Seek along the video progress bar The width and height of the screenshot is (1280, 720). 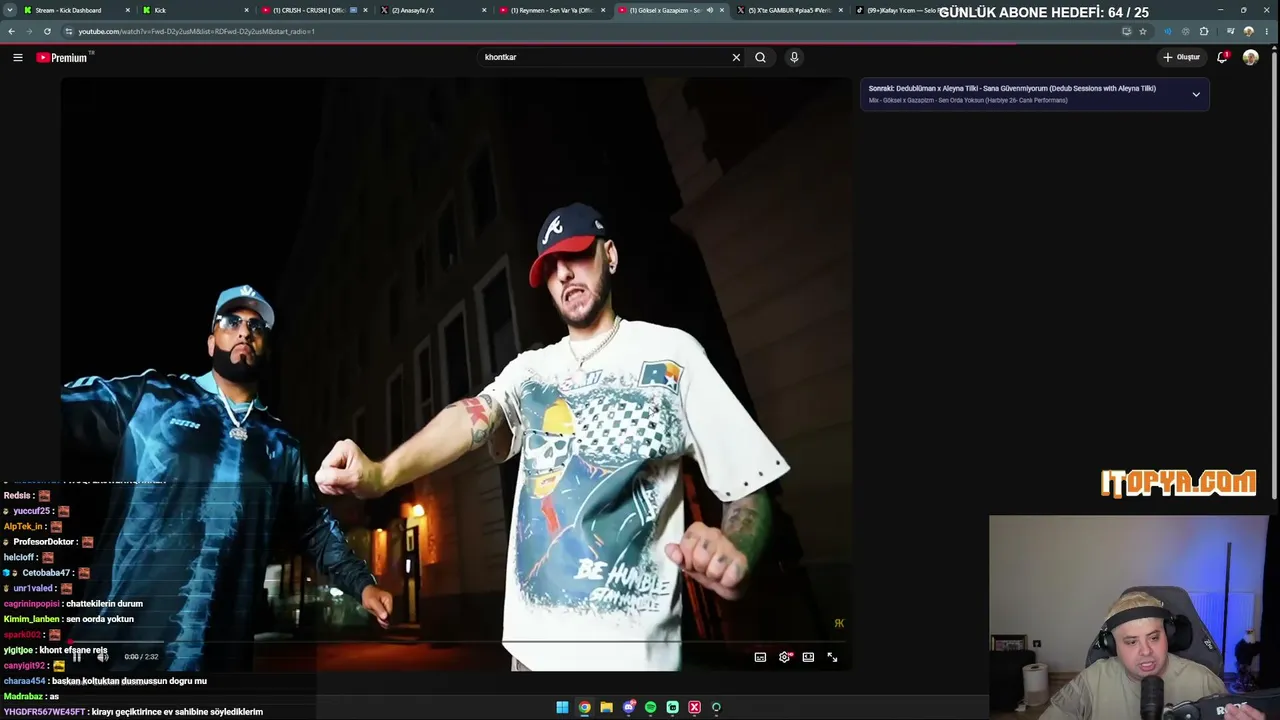455,642
